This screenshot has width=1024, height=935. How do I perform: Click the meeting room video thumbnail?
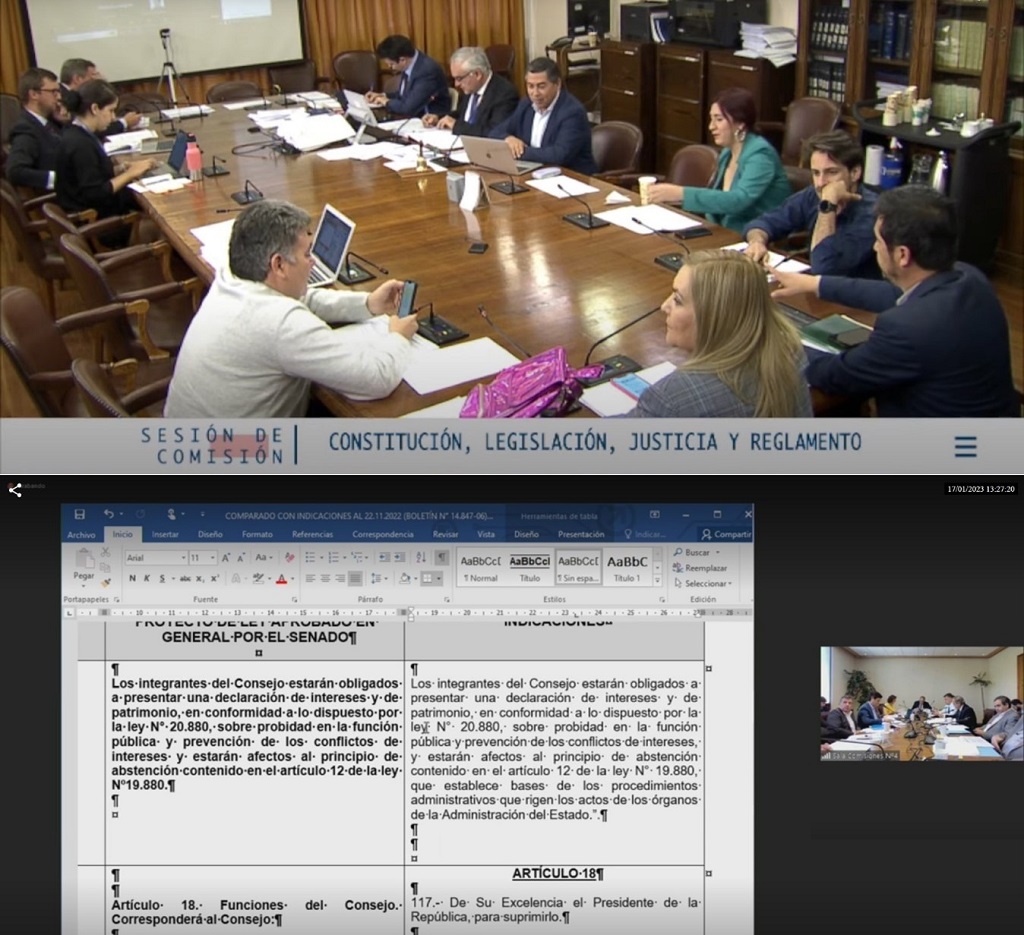[x=921, y=703]
